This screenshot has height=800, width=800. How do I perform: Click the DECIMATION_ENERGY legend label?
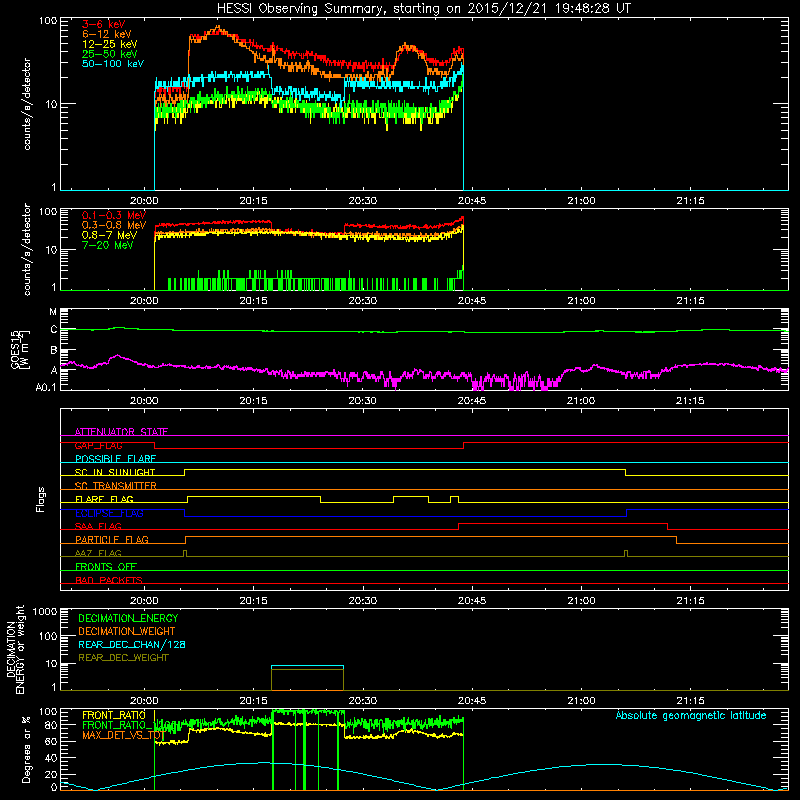(x=128, y=618)
